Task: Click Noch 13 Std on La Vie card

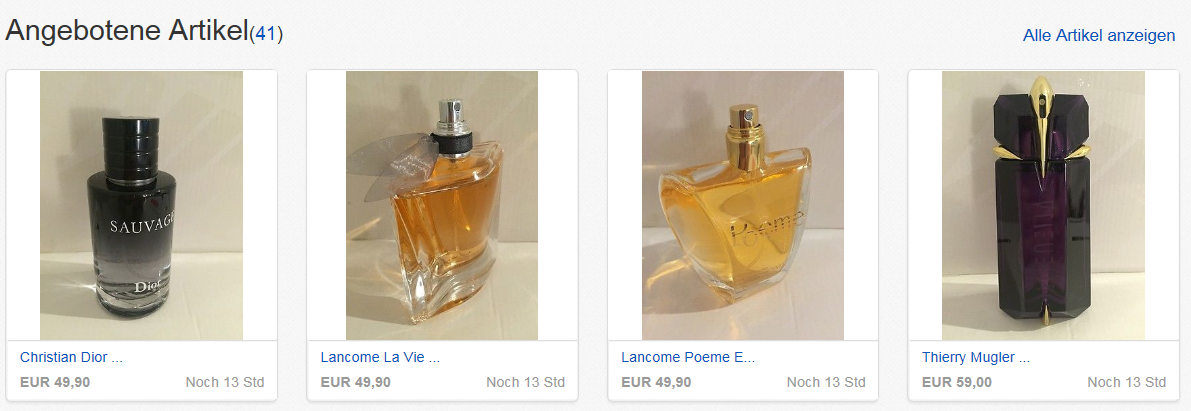Action: tap(526, 382)
